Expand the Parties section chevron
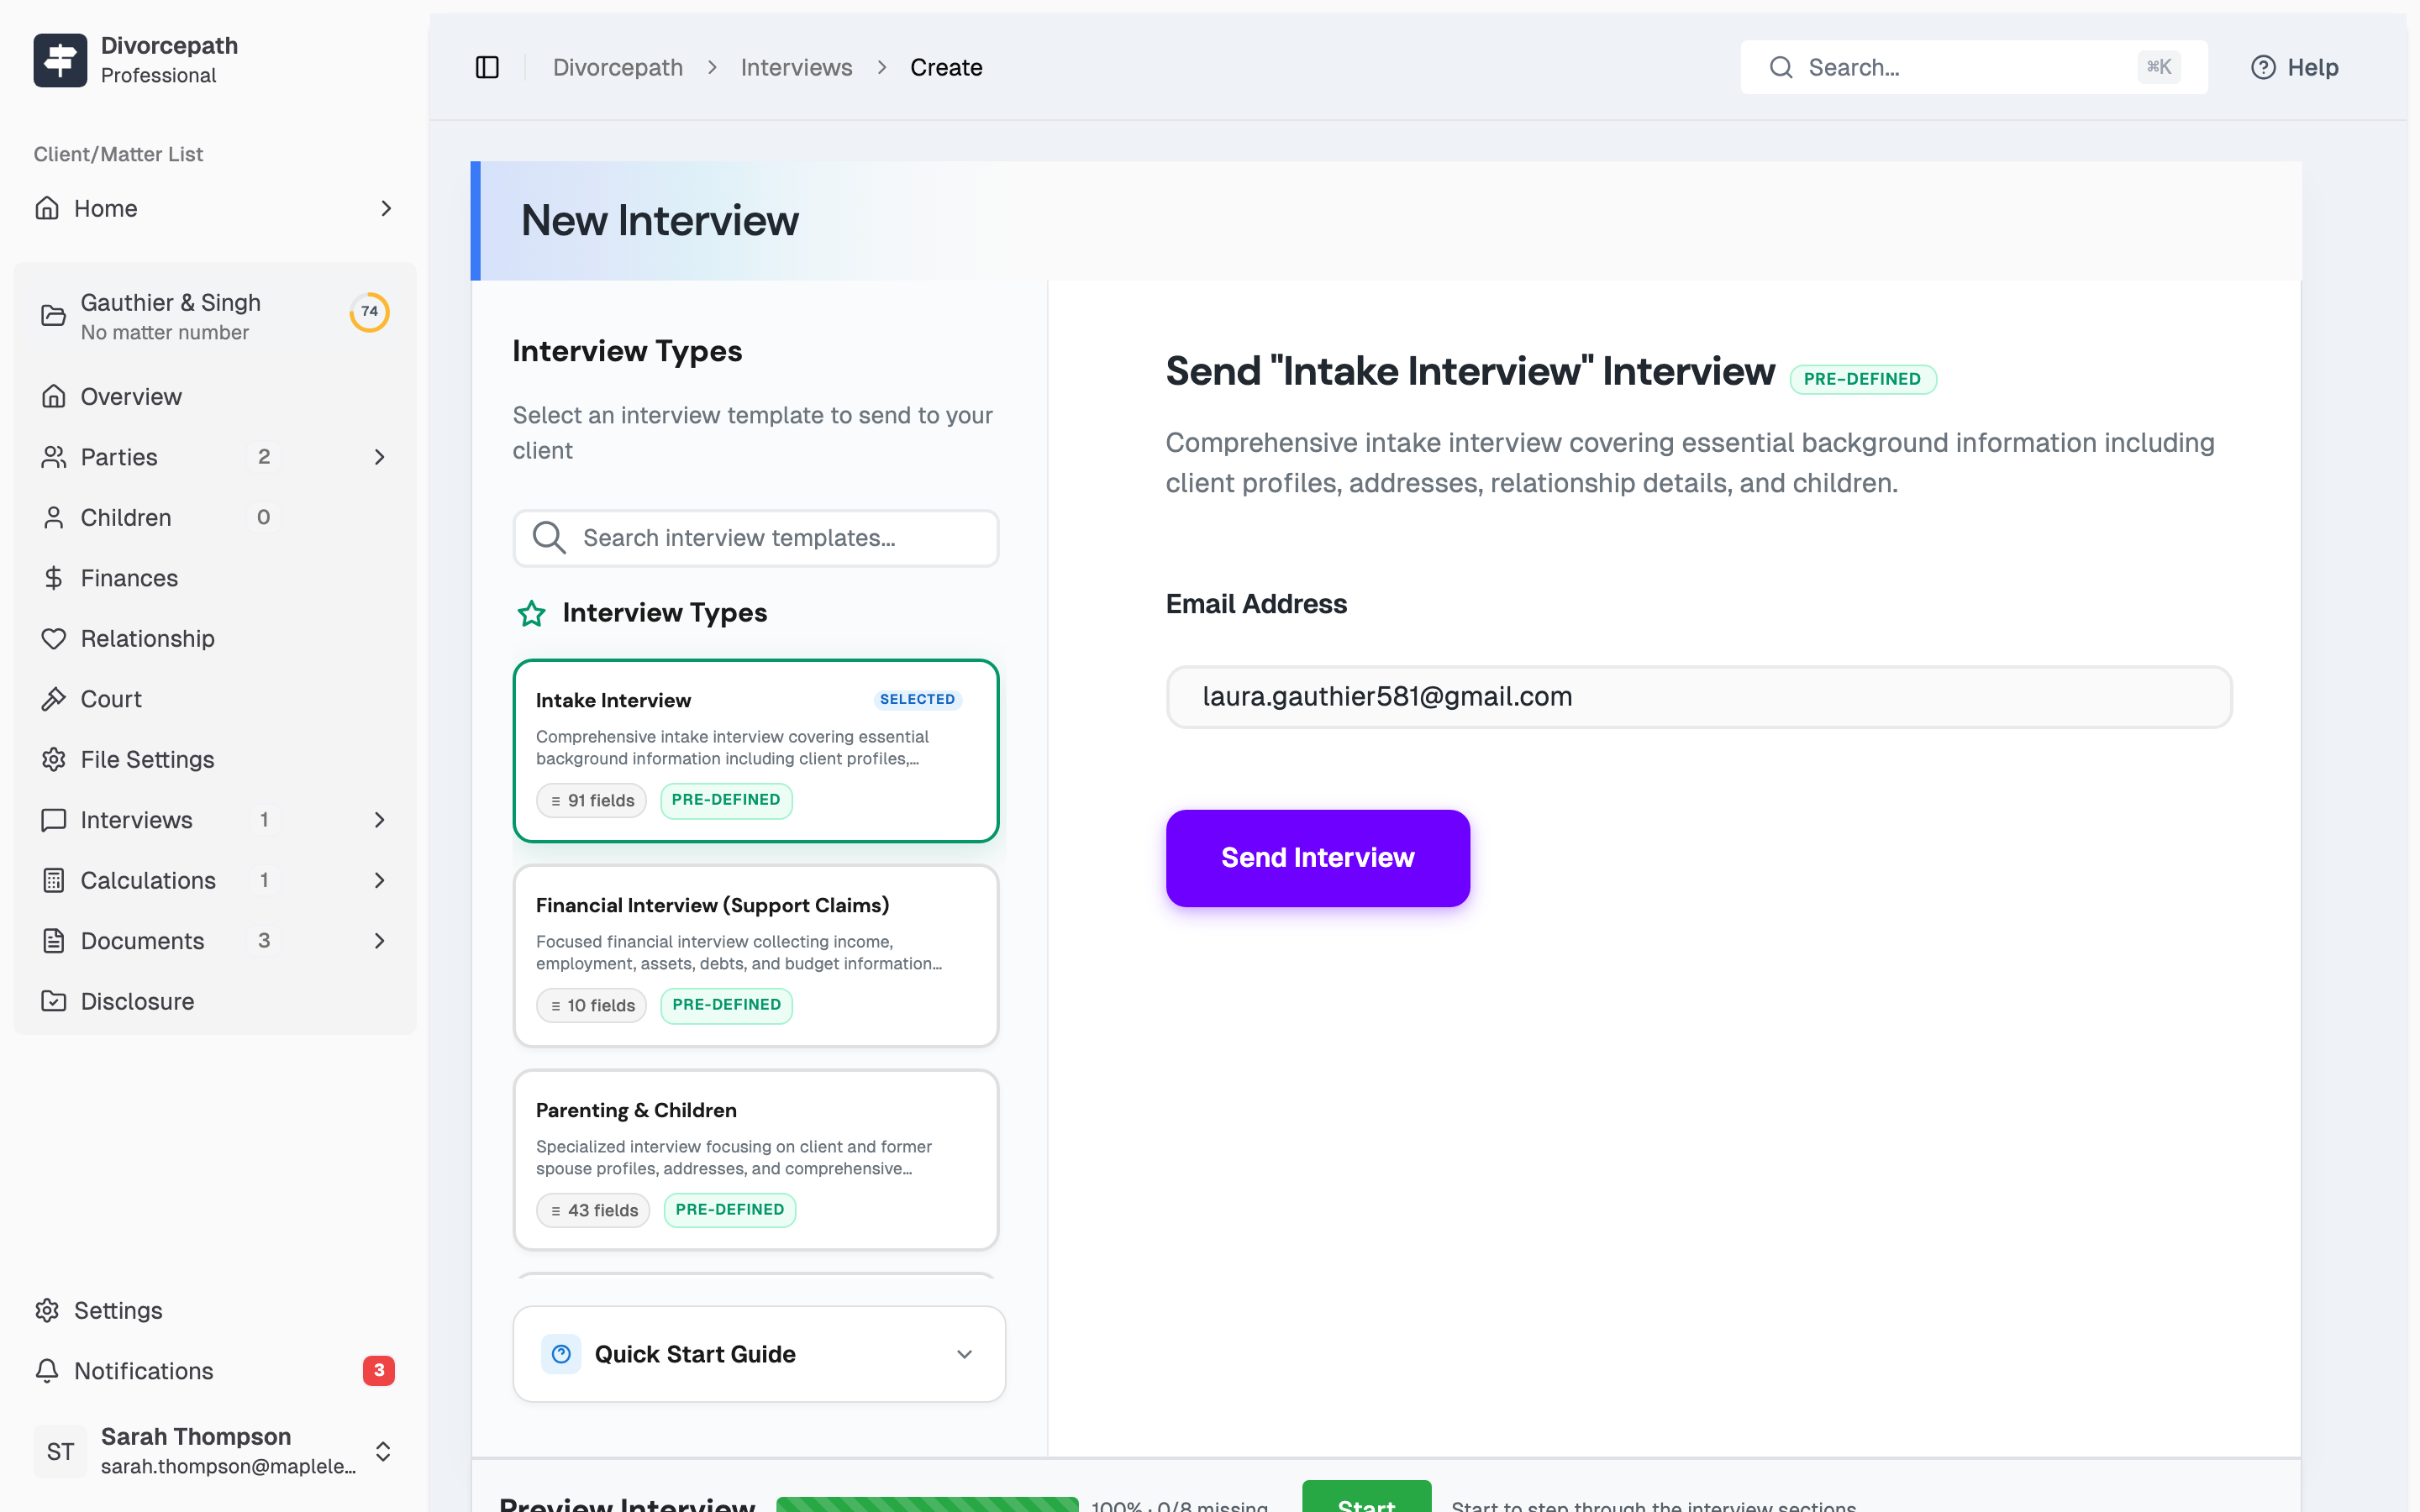The height and width of the screenshot is (1512, 2420). pyautogui.click(x=379, y=457)
